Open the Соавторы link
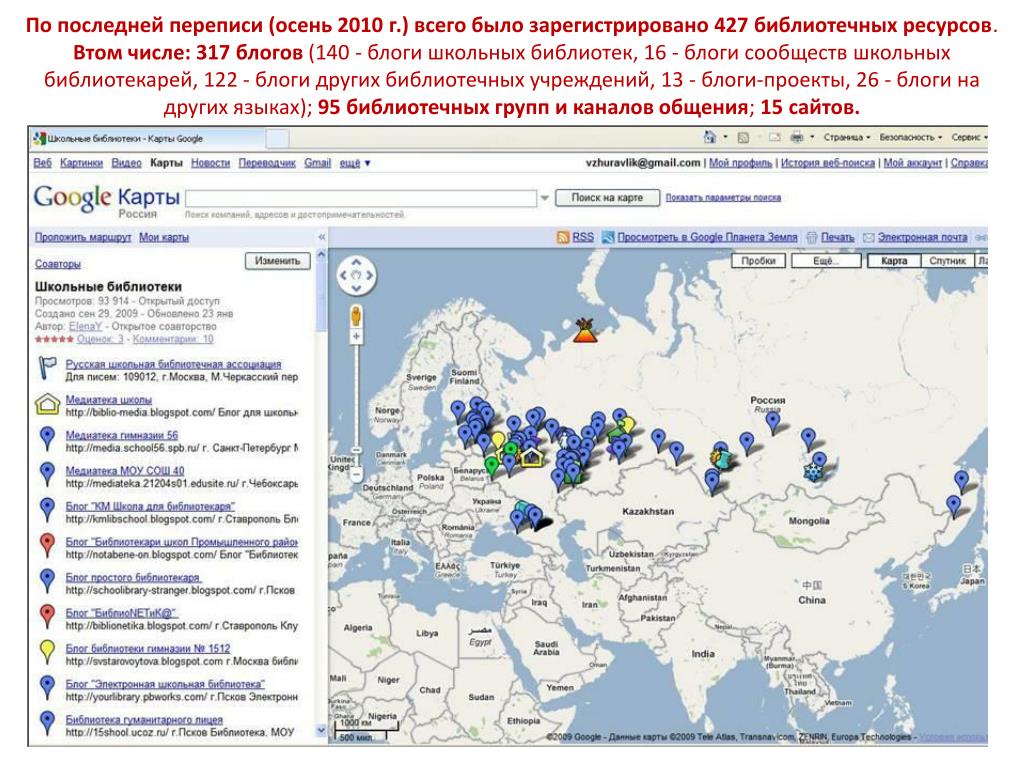This screenshot has height=768, width=1024. pyautogui.click(x=57, y=264)
